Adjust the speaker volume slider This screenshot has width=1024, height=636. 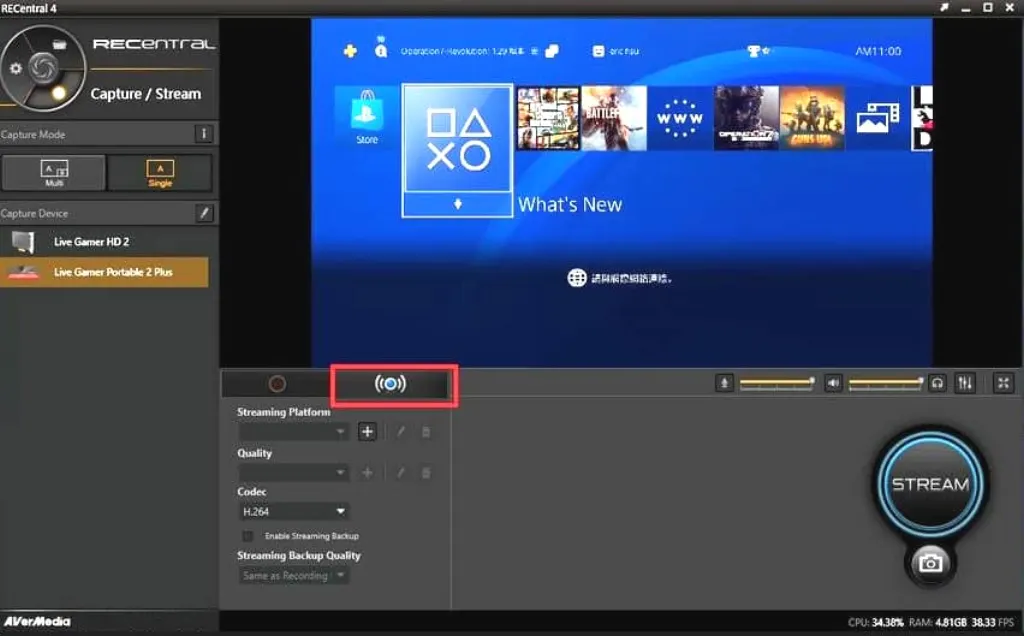886,383
